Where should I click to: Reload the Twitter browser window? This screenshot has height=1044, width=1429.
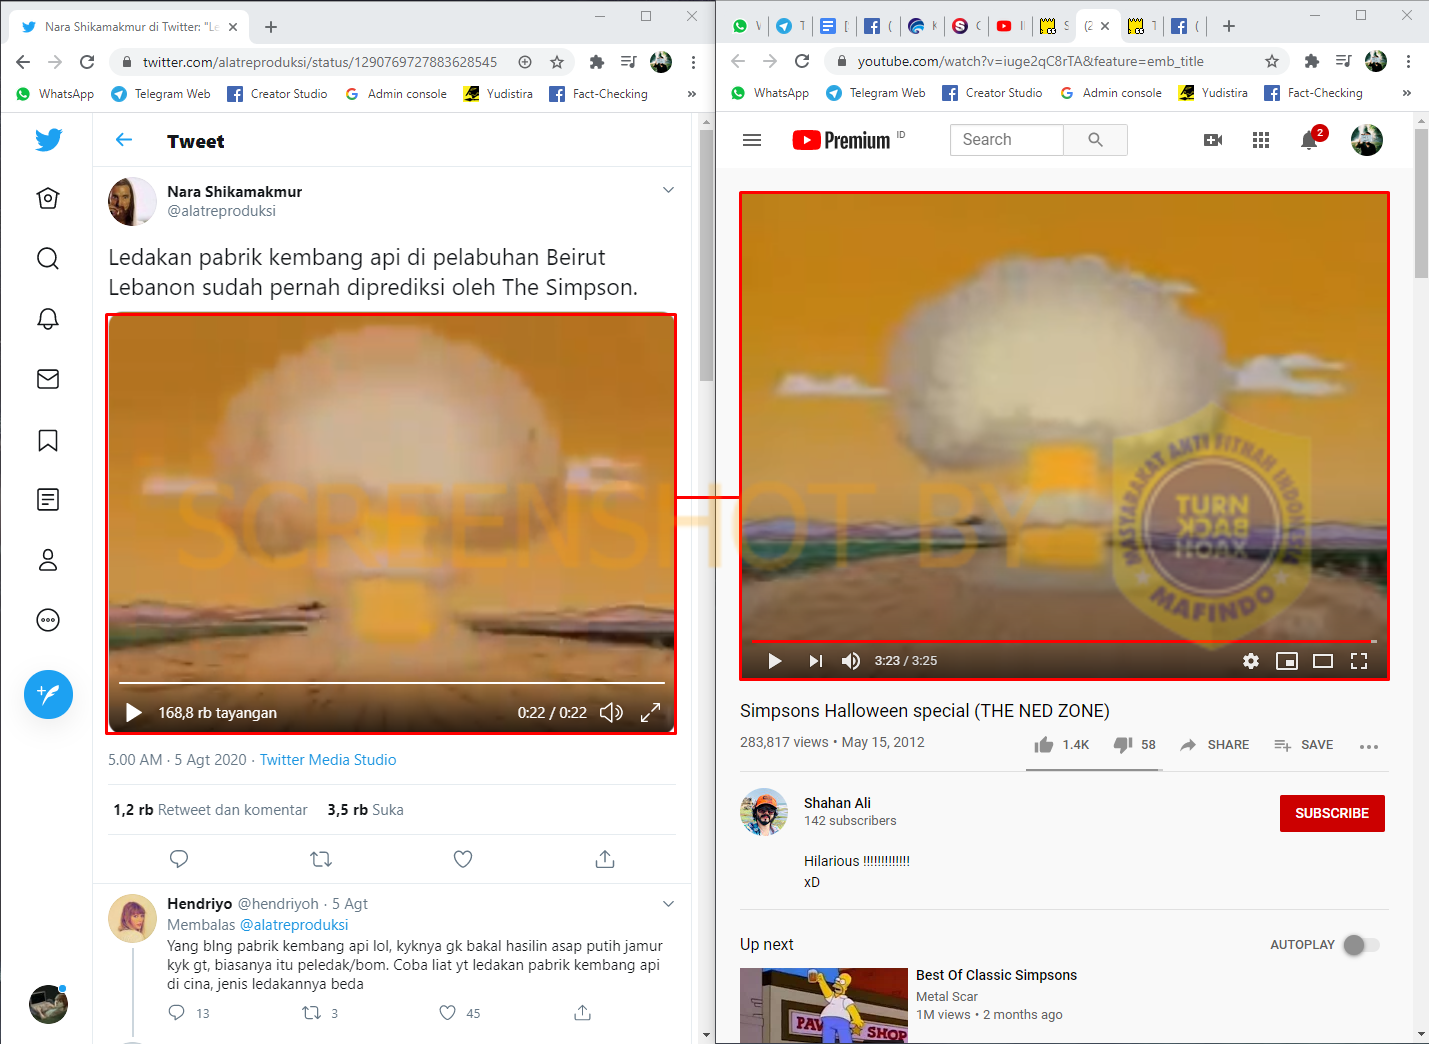87,62
